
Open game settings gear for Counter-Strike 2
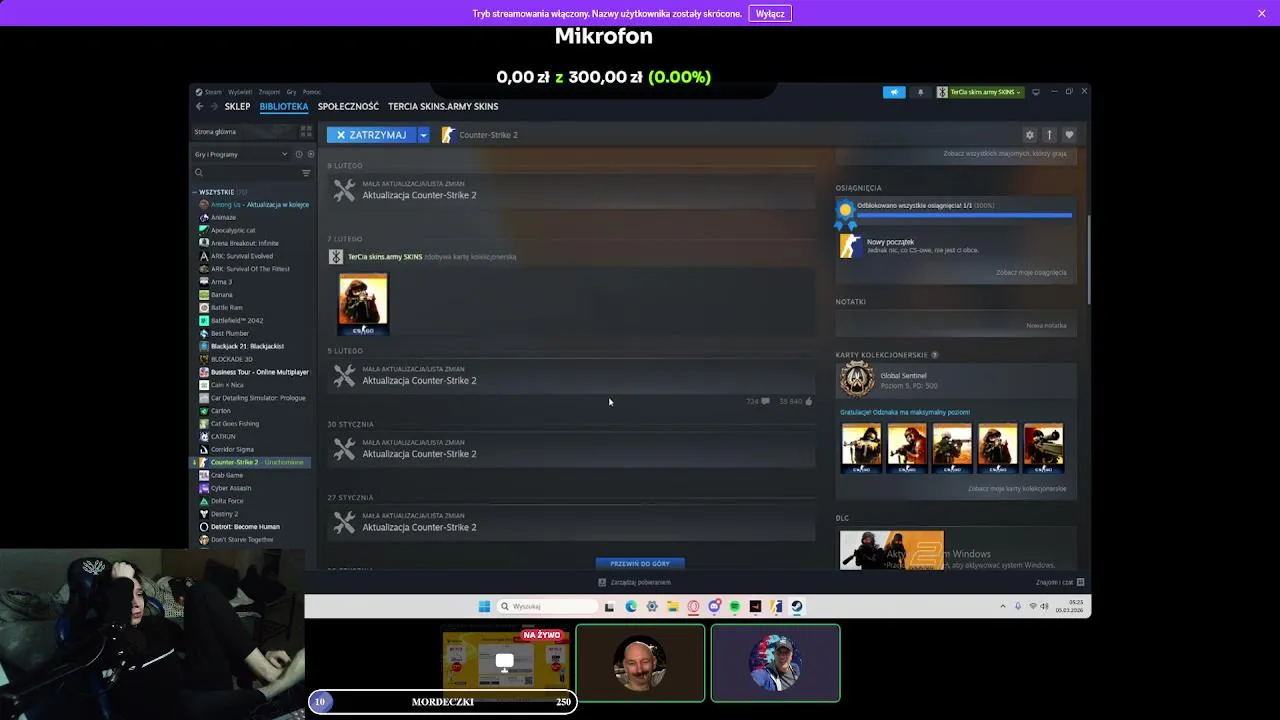point(1029,135)
